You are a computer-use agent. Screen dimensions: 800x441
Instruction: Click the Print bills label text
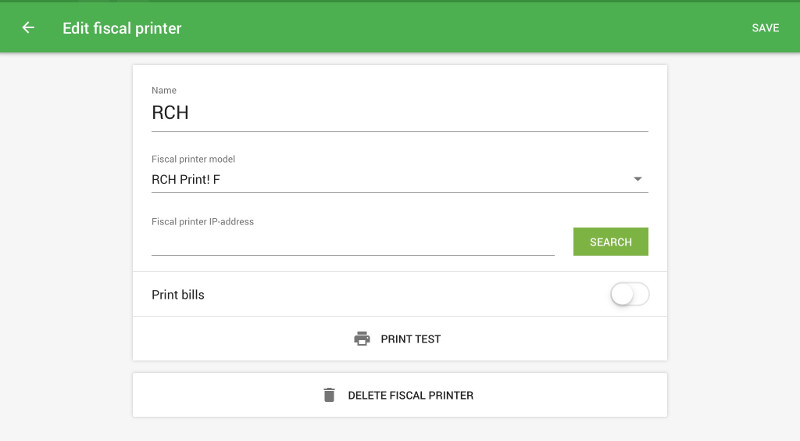(x=178, y=295)
